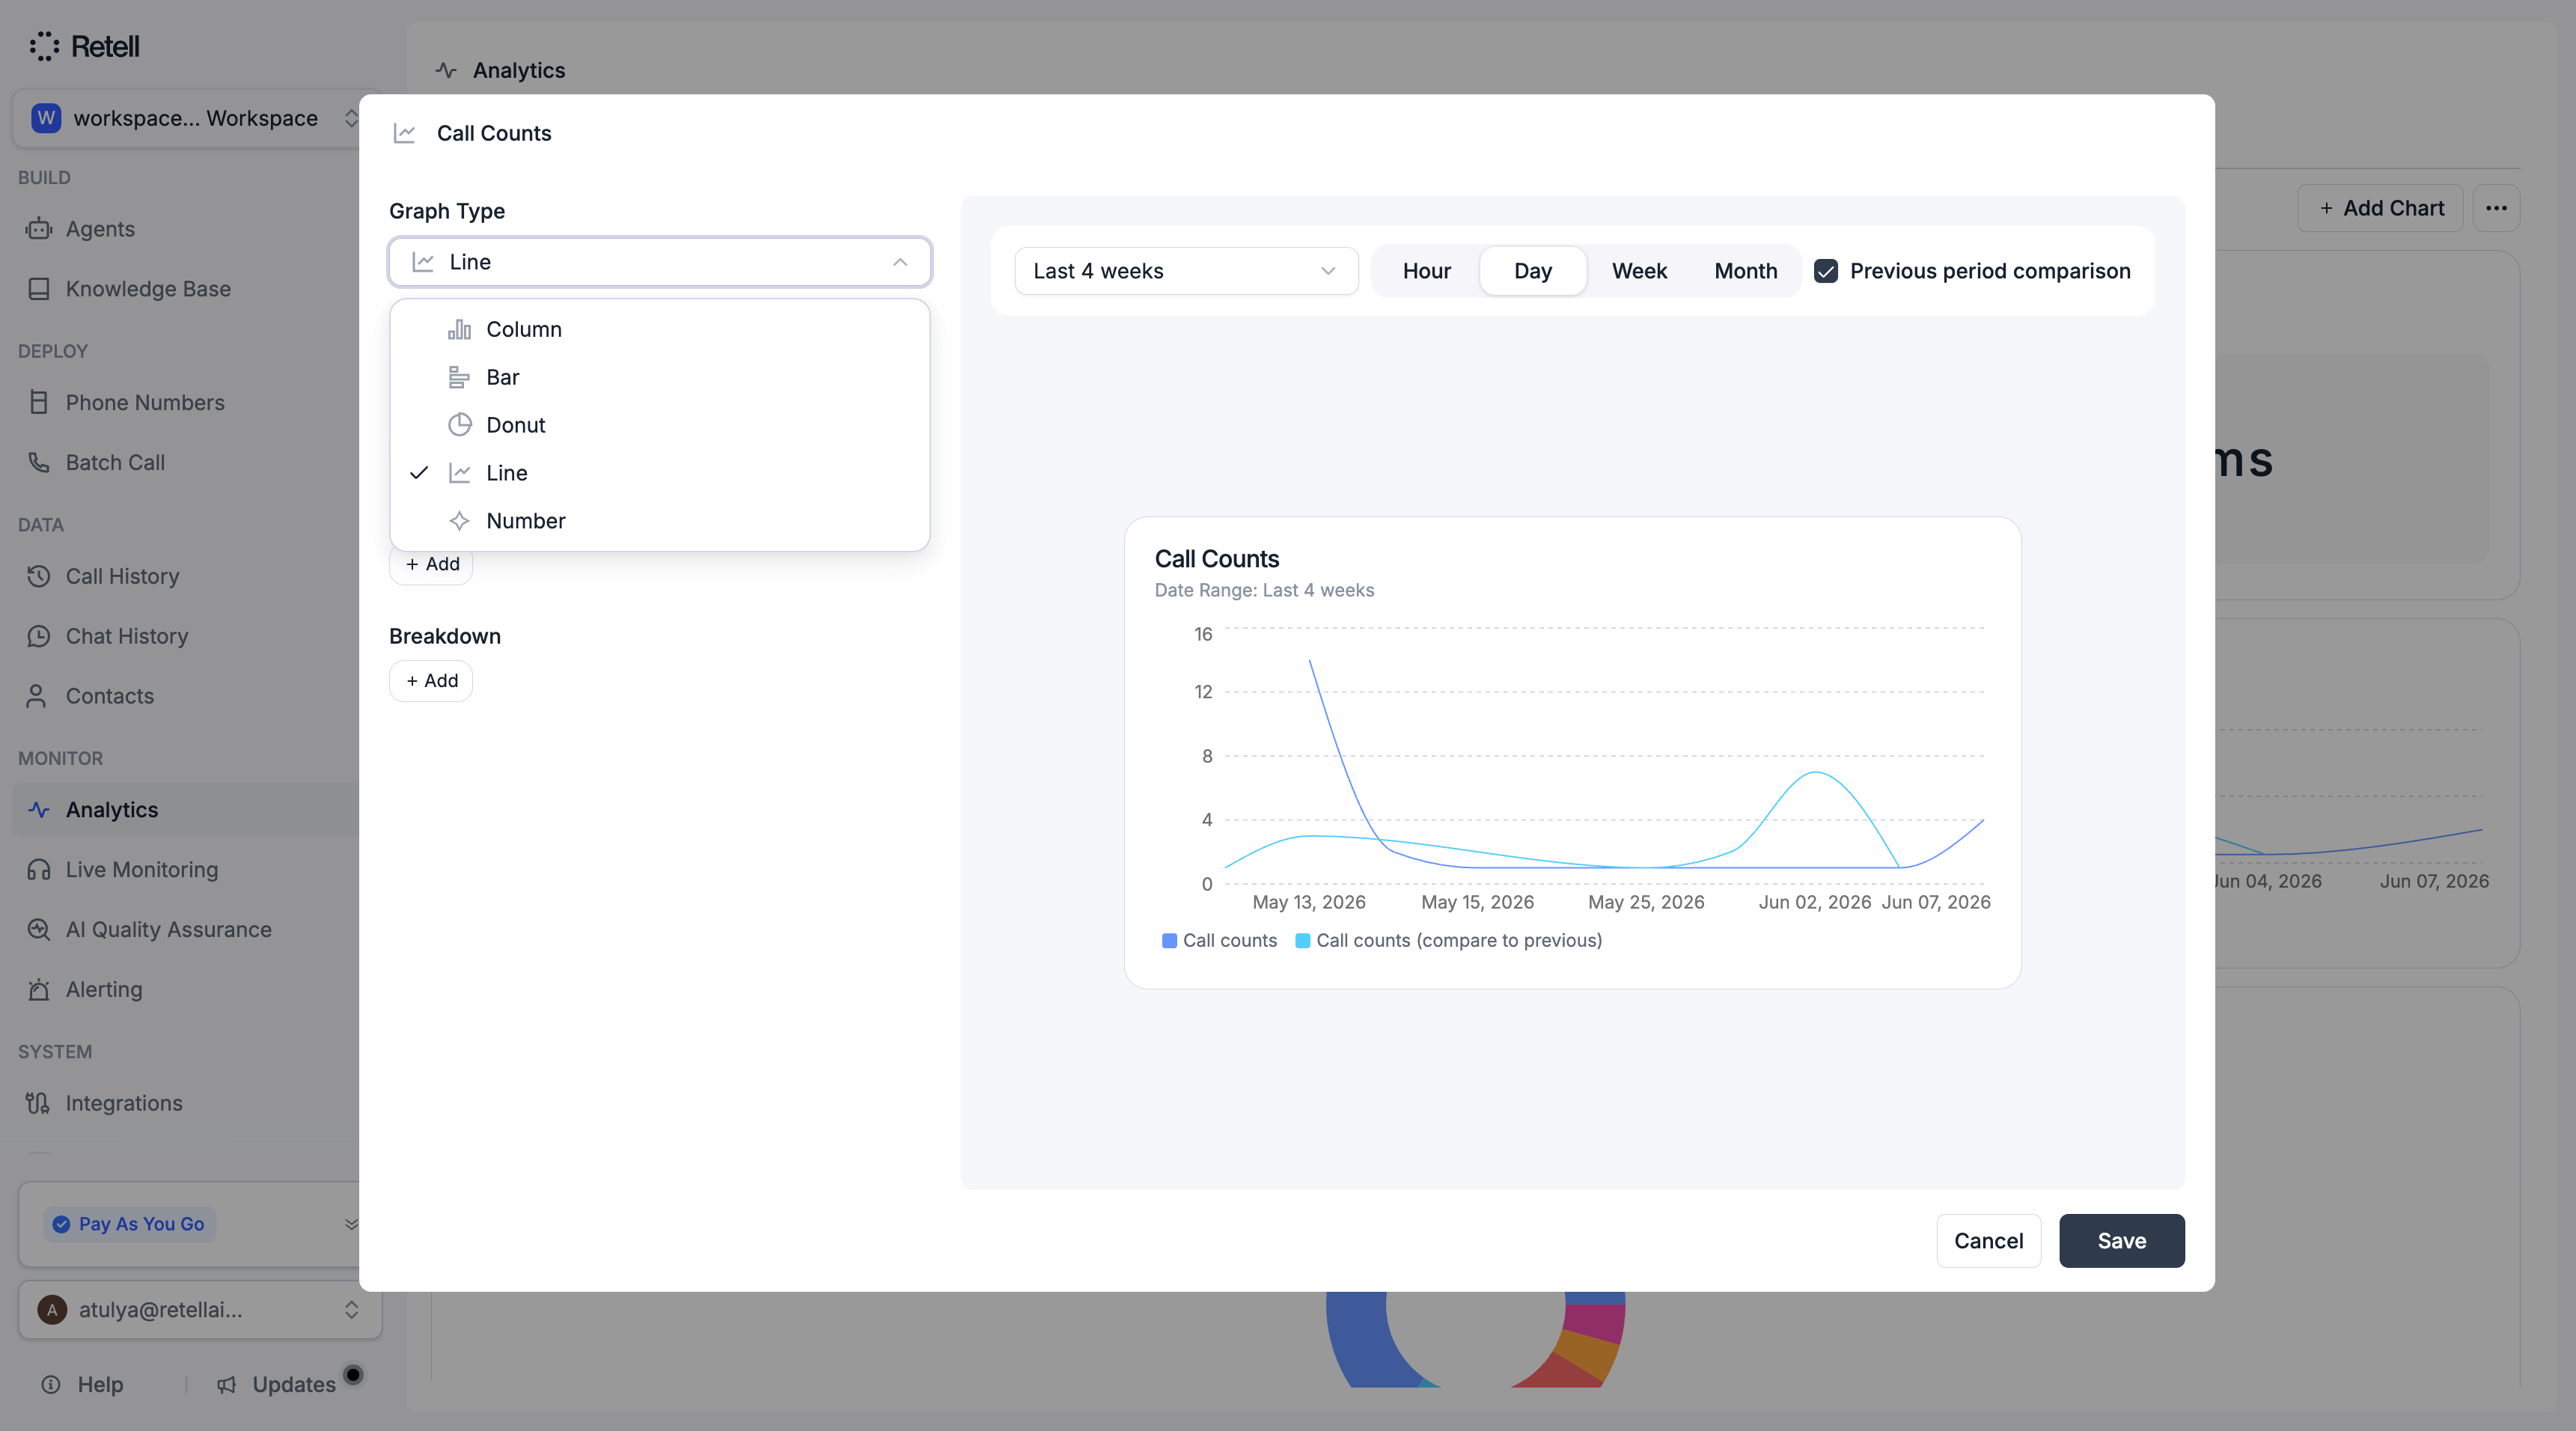Open the Last 4 weeks date range dropdown
Image resolution: width=2576 pixels, height=1431 pixels.
(1186, 271)
